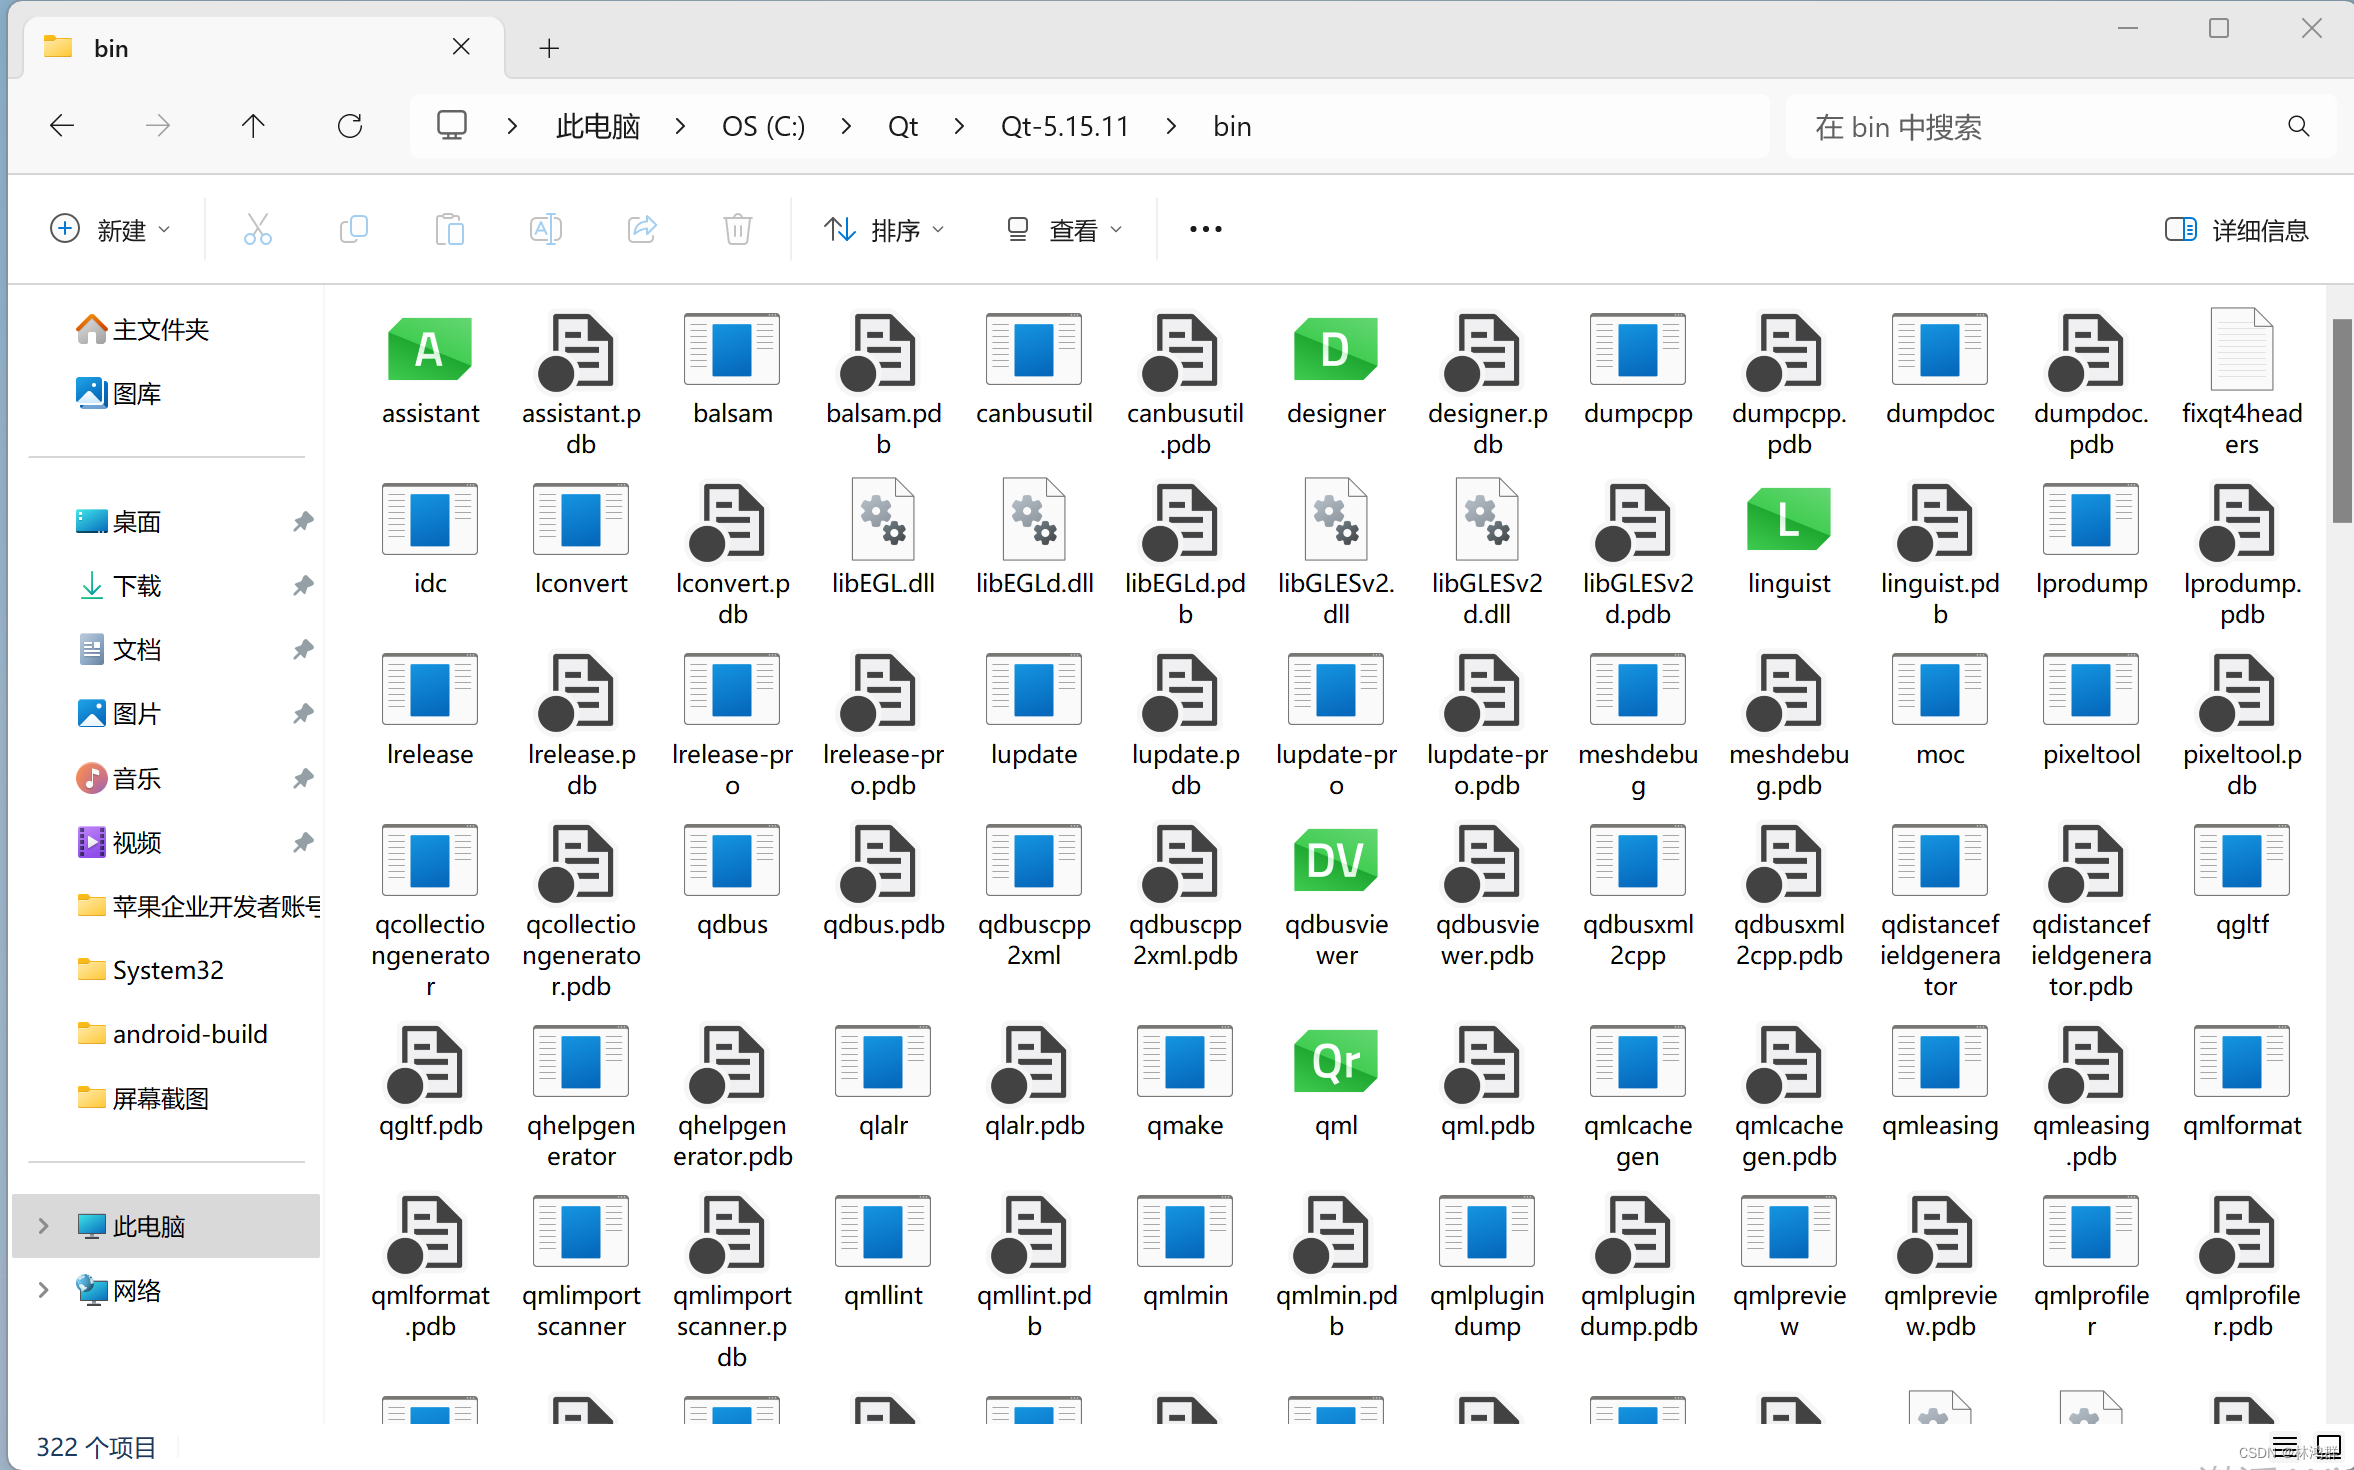Select the linguist application icon
This screenshot has height=1470, width=2354.
point(1789,520)
